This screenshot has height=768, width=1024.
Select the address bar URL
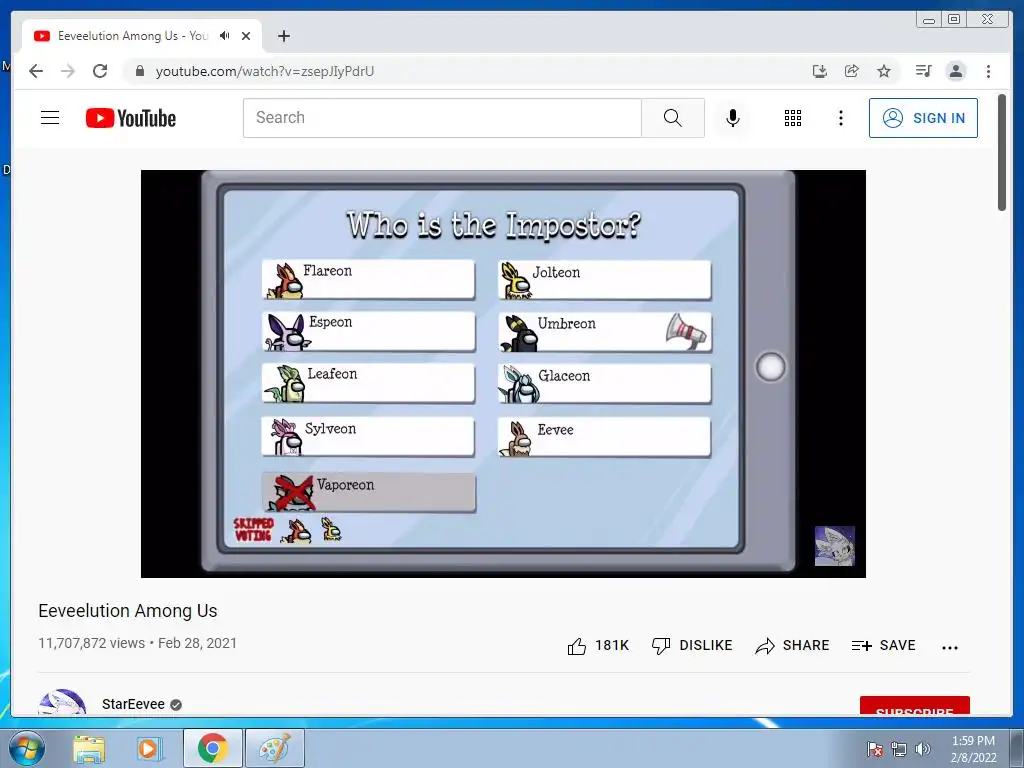point(264,71)
